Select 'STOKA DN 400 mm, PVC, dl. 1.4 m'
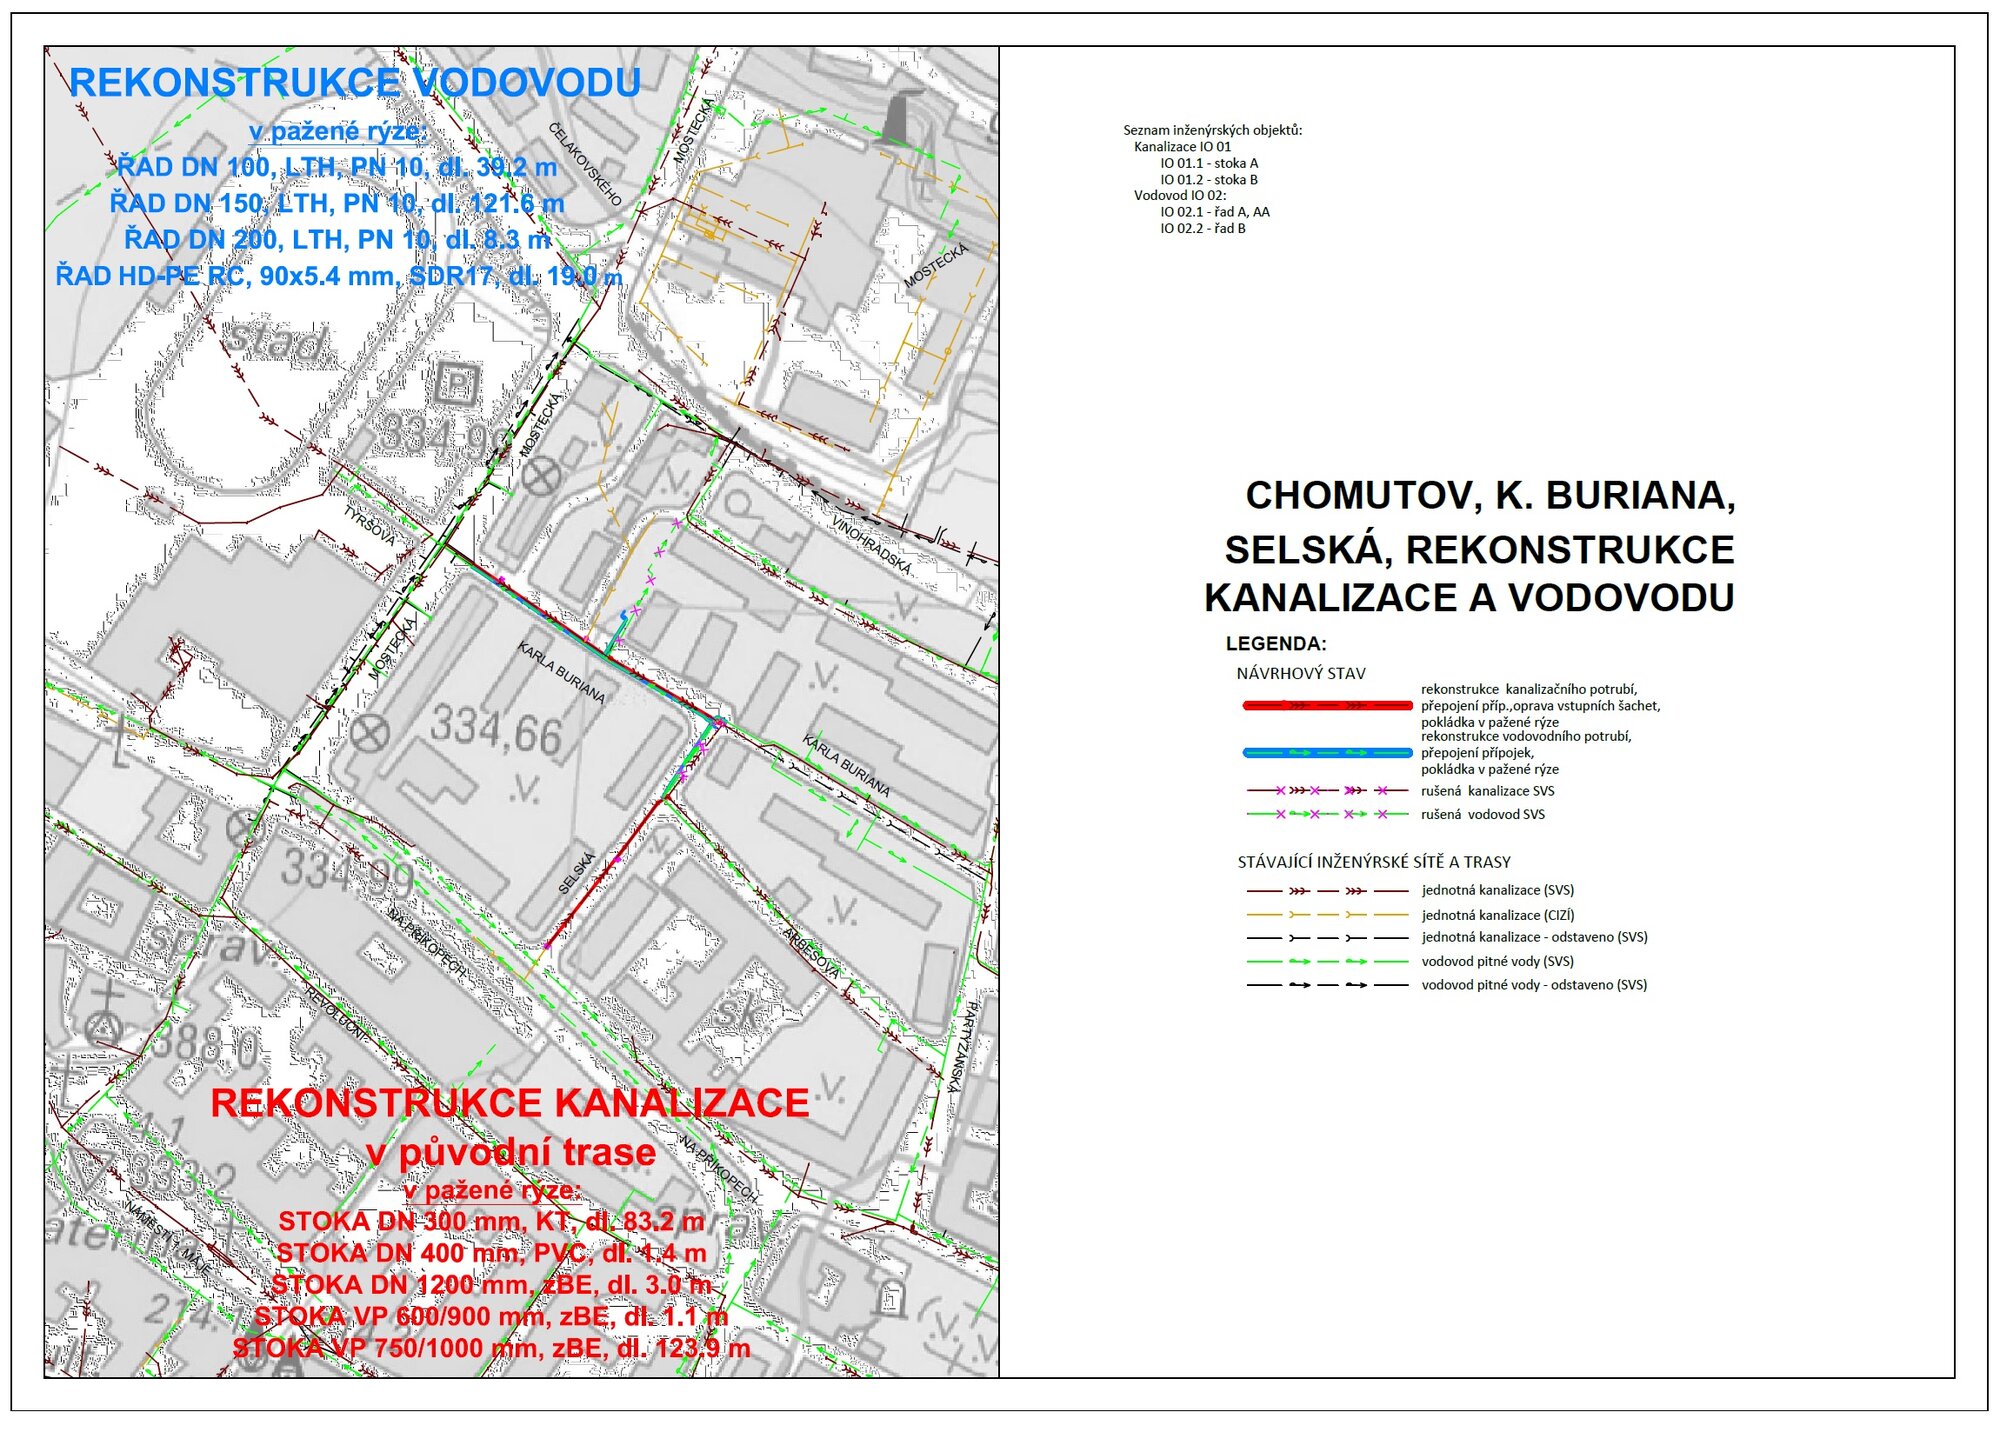Screen dimensions: 2000x1432 click(491, 1254)
